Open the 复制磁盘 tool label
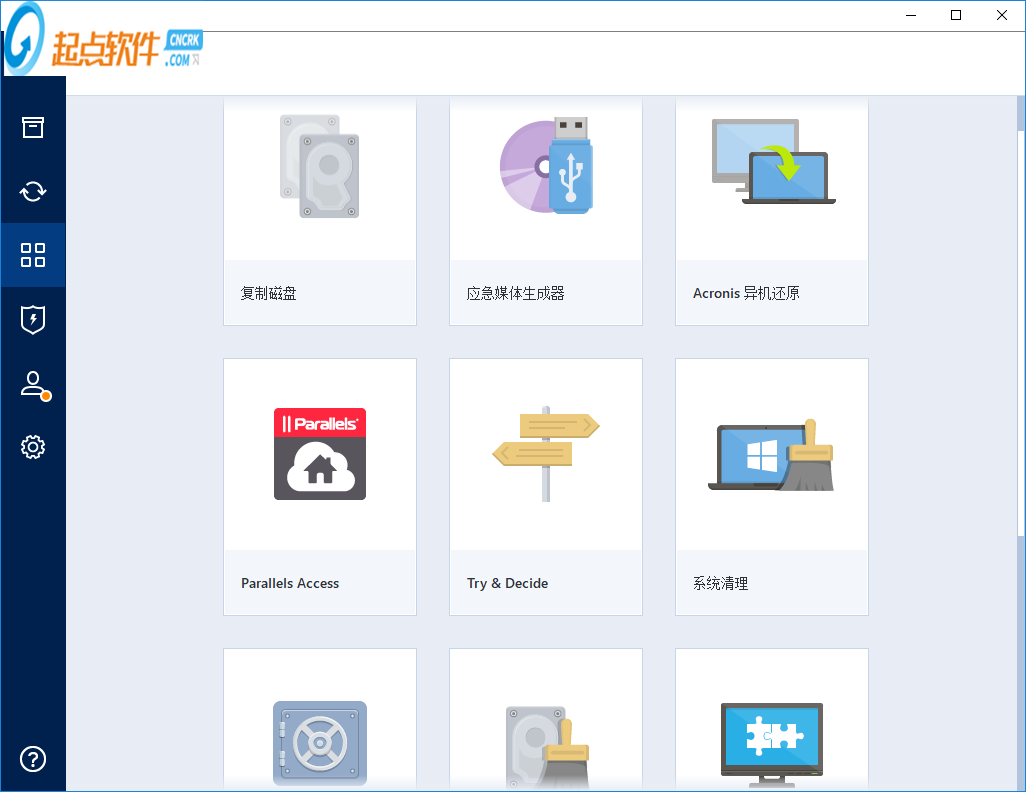1026x792 pixels. (268, 293)
